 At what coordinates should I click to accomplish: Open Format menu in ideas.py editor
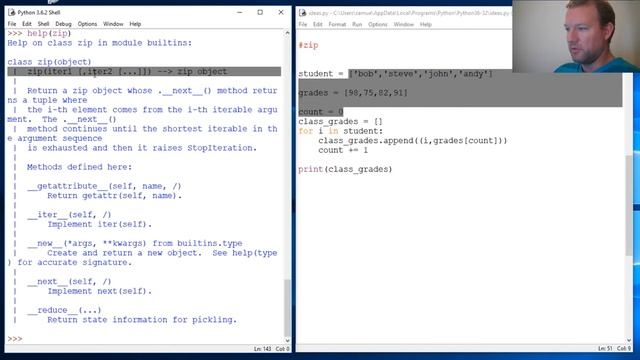(337, 24)
